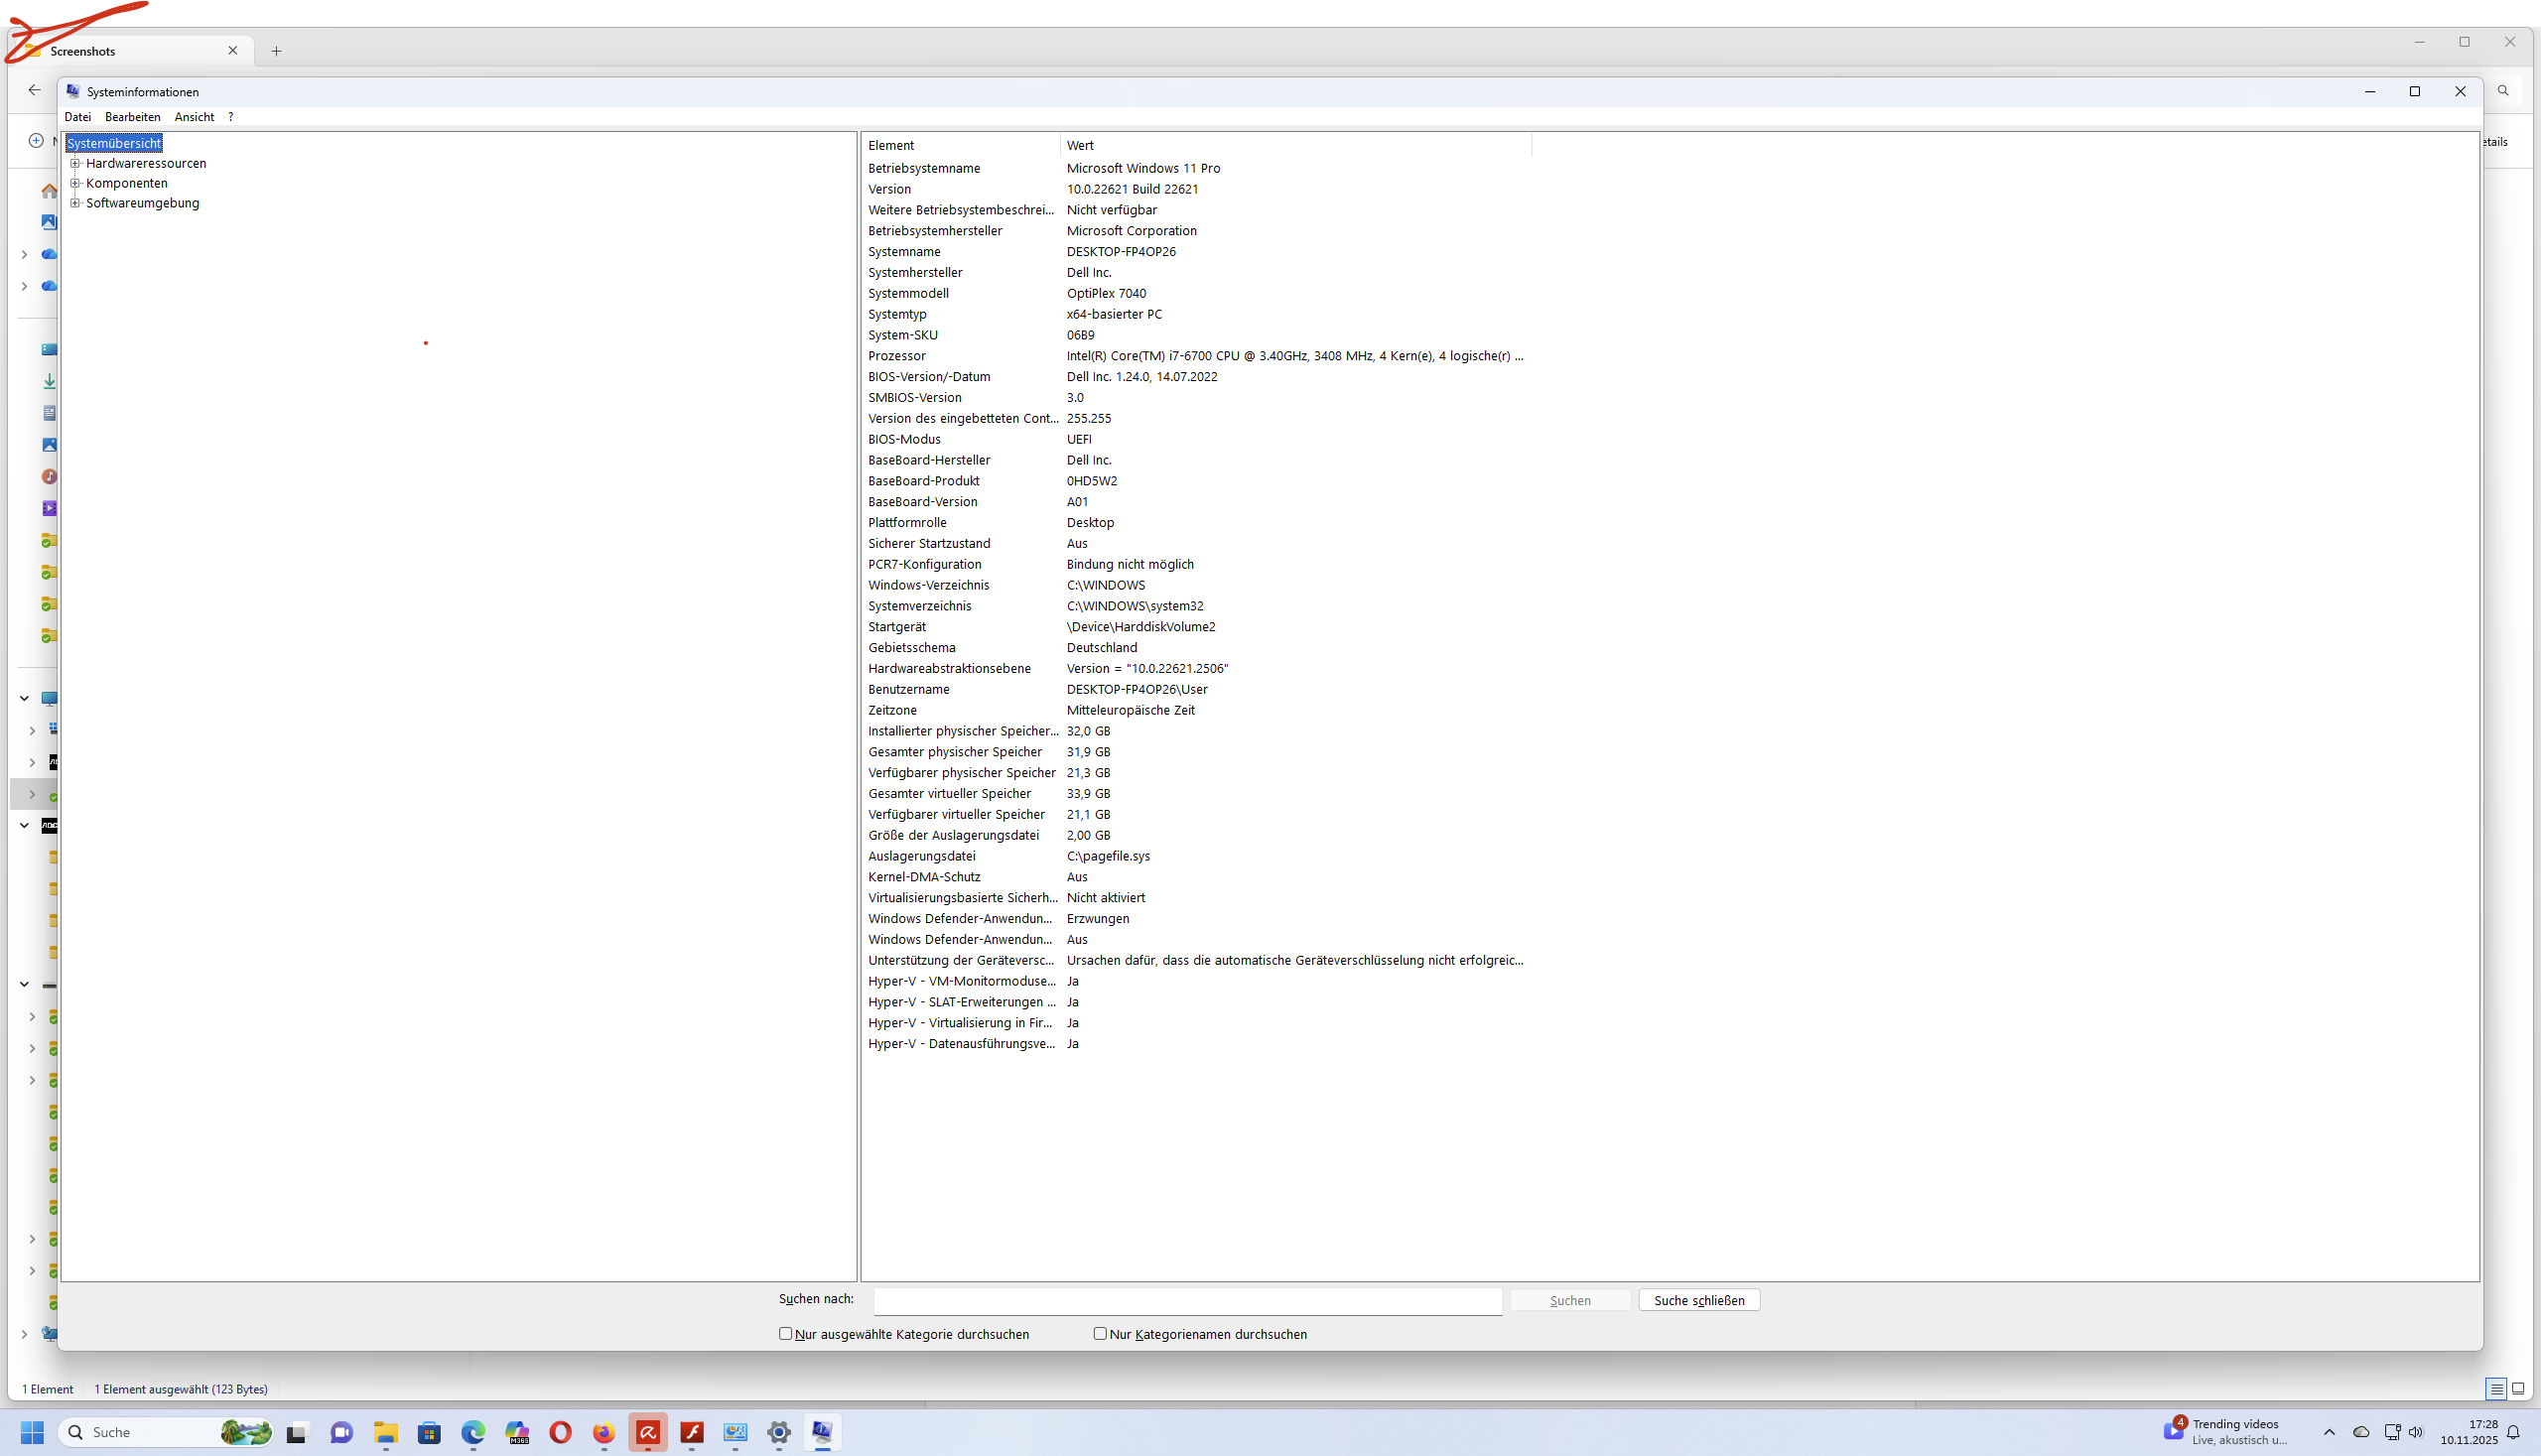Enable 'Nur ausgewählte Kategorie durchsuchen' checkbox

click(786, 1333)
